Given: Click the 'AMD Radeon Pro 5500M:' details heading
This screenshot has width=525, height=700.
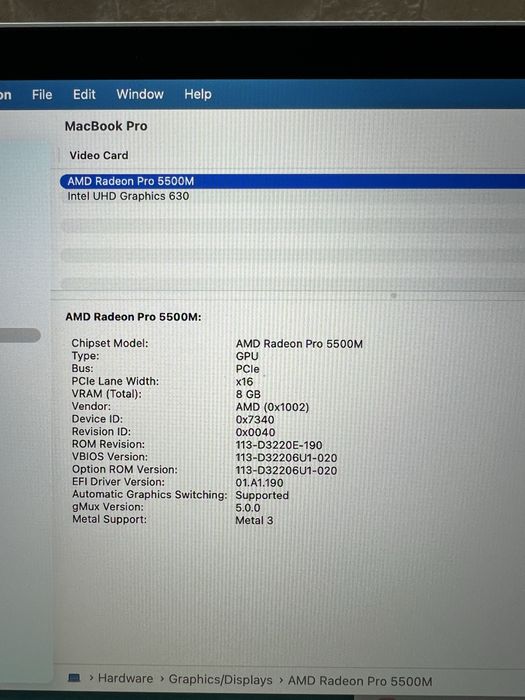Looking at the screenshot, I should coord(133,317).
